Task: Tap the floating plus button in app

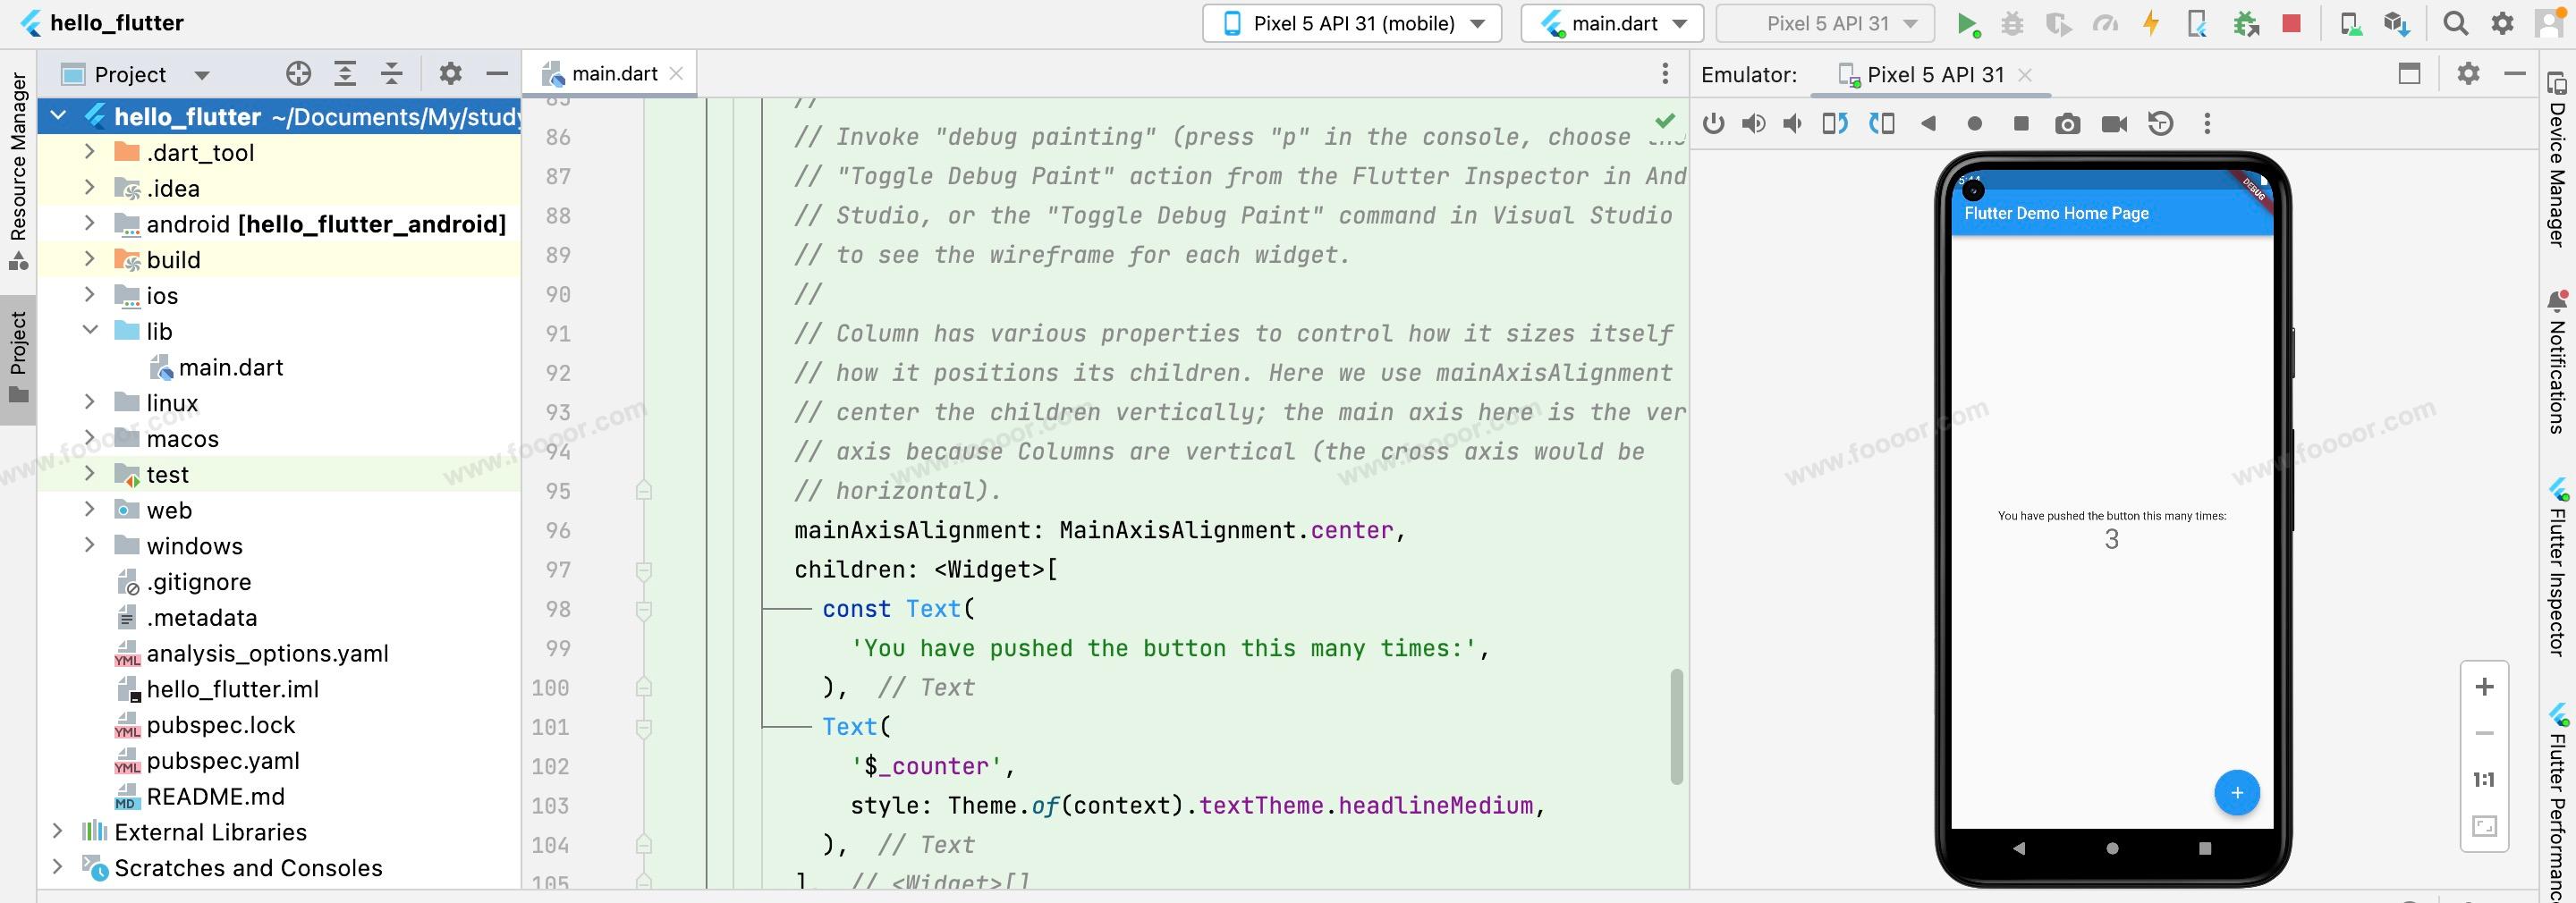Action: pos(2236,793)
